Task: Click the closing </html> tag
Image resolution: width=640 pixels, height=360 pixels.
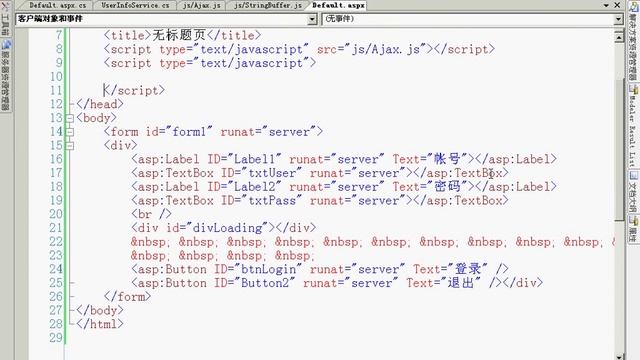Action: click(100, 324)
